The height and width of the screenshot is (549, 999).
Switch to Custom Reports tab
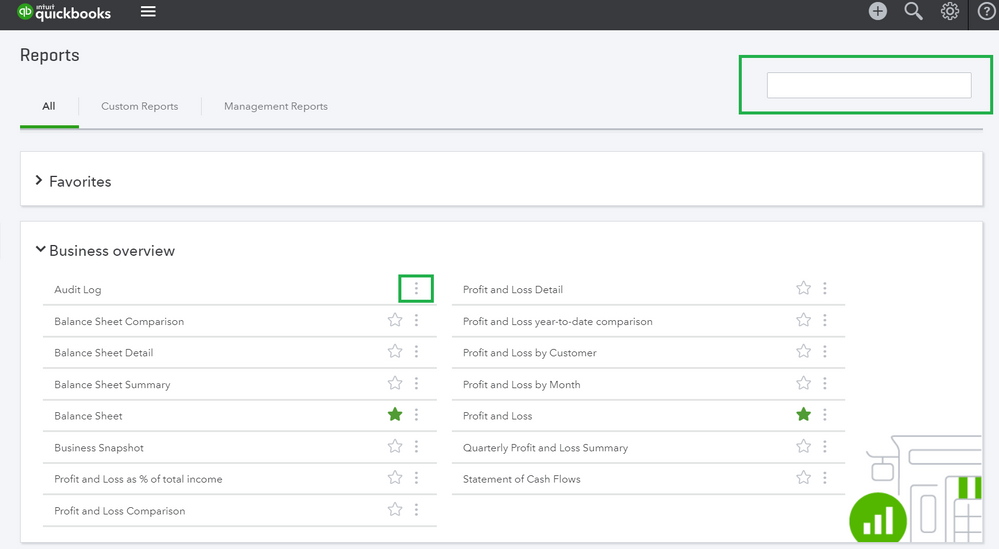(x=139, y=106)
